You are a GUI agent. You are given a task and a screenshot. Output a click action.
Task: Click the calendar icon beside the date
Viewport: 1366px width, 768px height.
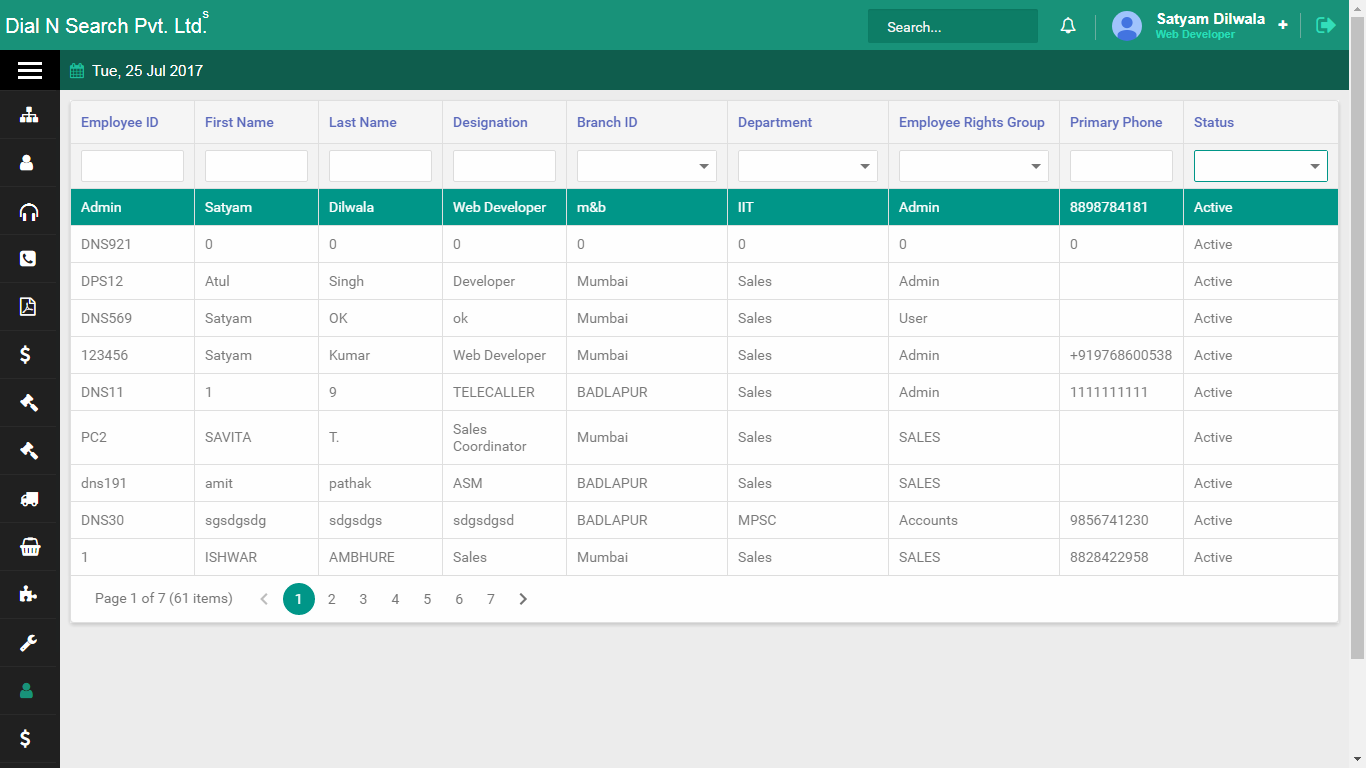click(x=77, y=71)
